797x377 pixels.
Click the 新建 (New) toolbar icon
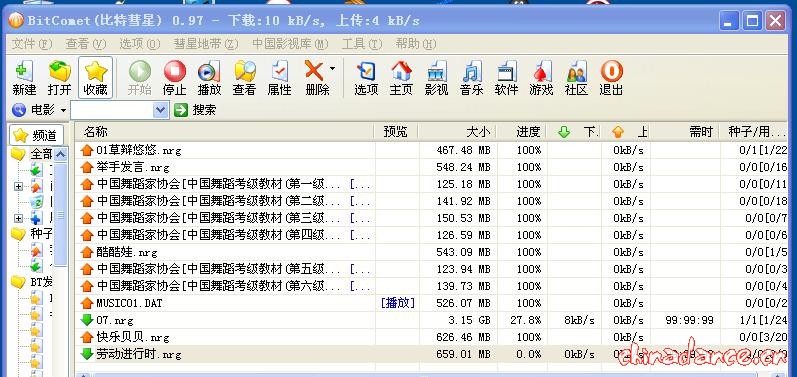coord(24,78)
